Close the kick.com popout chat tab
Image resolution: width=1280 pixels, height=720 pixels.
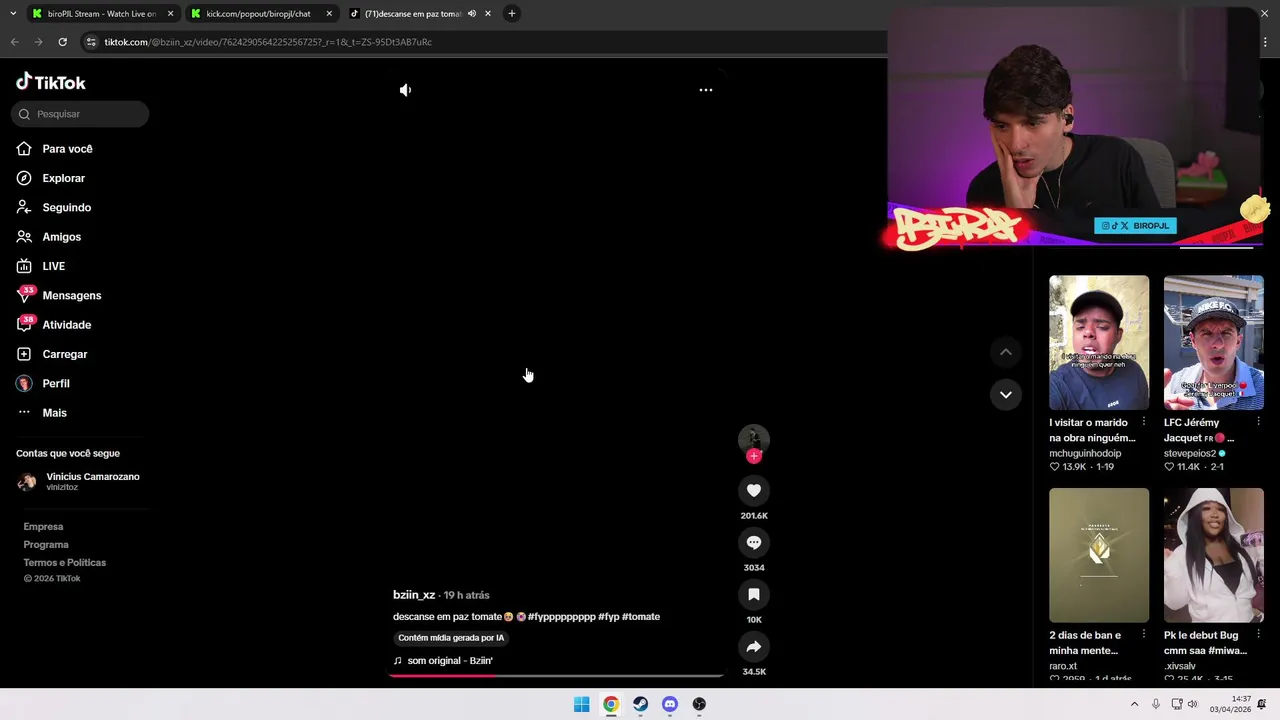tap(329, 14)
